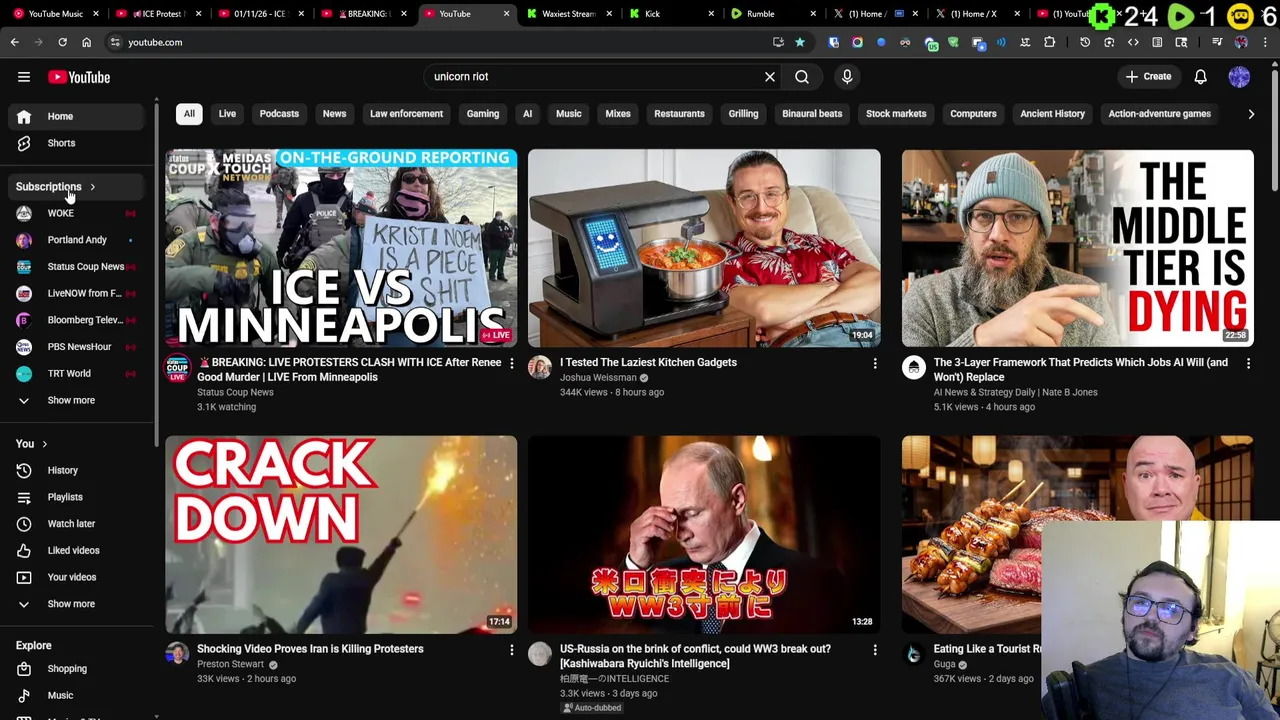Open TRT World subscription

coord(76,373)
